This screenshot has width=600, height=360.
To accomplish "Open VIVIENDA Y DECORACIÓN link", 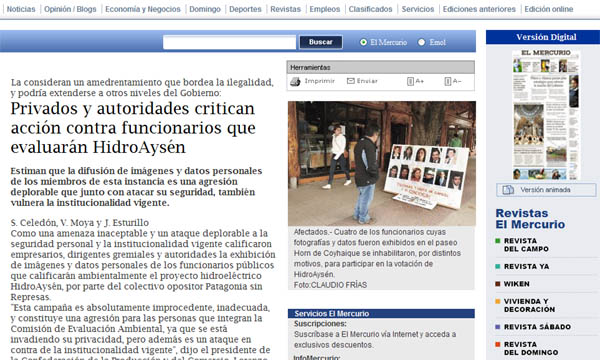I will pyautogui.click(x=529, y=305).
